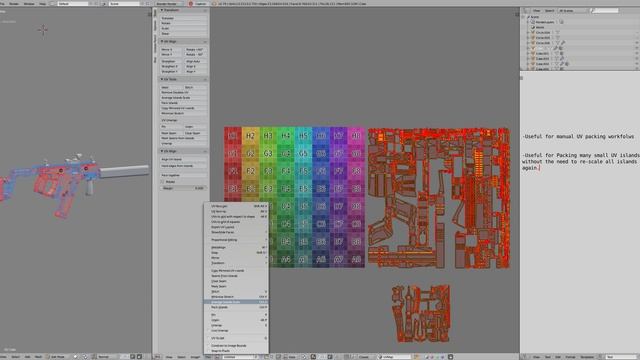The height and width of the screenshot is (360, 640).
Task: Open the Proportional Editing submenu
Action: coord(236,240)
